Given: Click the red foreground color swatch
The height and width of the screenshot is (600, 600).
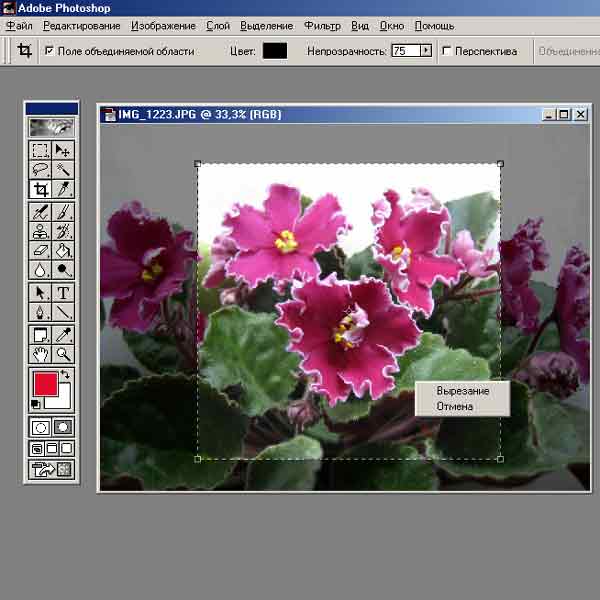Looking at the screenshot, I should pos(46,384).
